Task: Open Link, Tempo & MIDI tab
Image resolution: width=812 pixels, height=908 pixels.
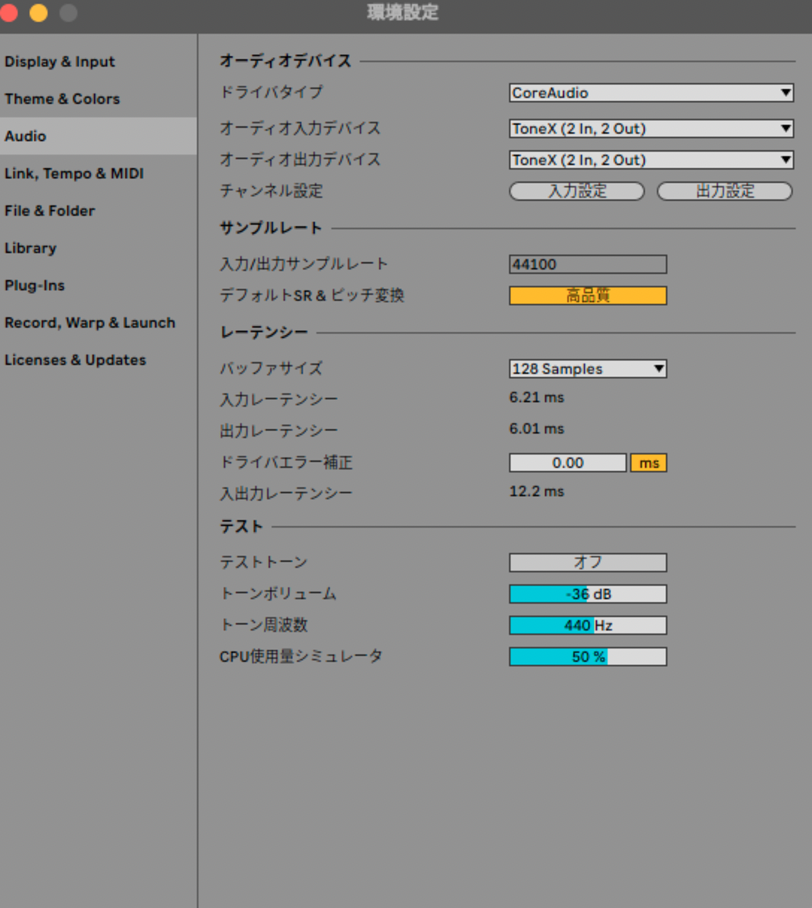Action: [74, 174]
